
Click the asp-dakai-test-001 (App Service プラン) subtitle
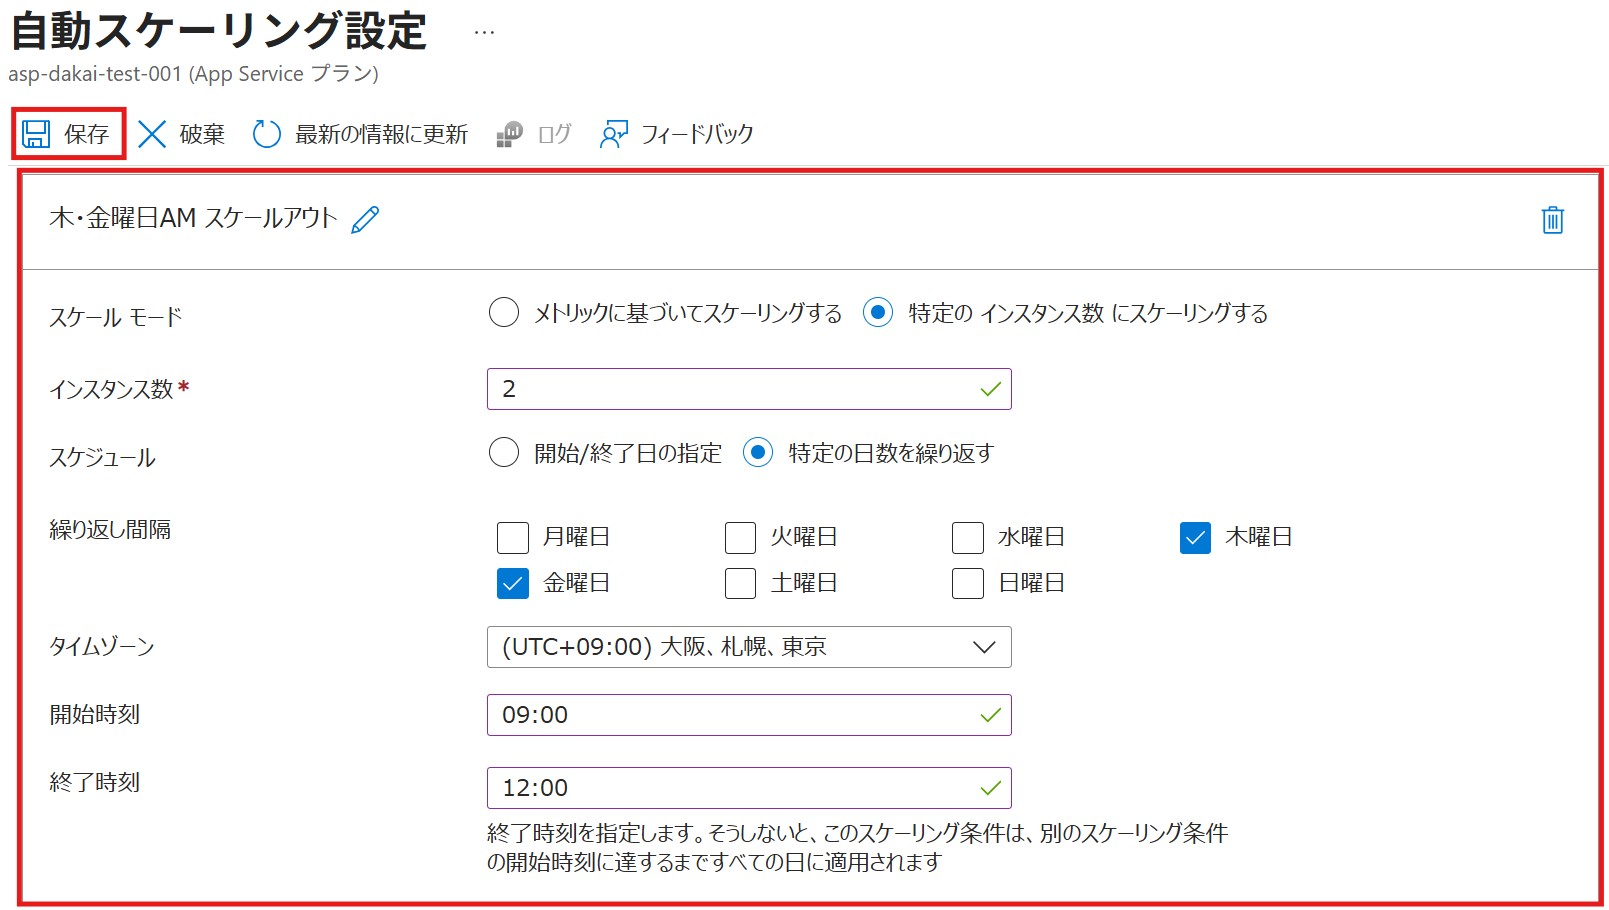coord(193,74)
